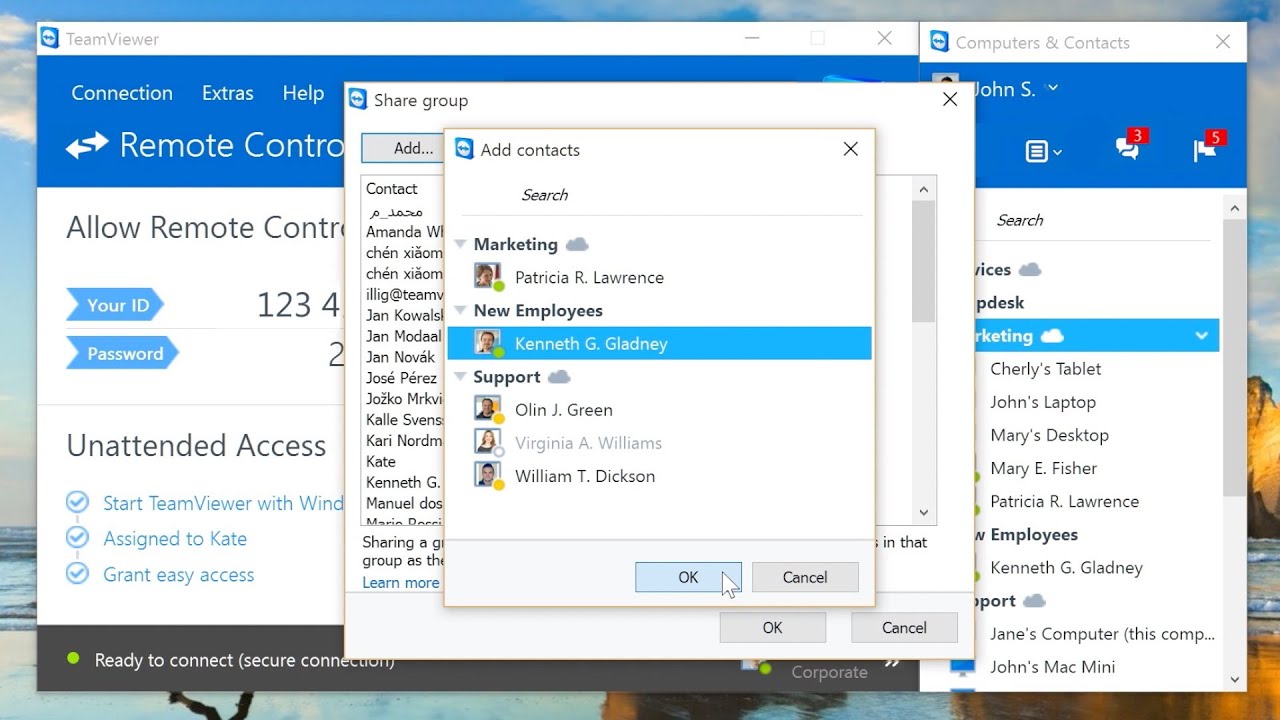Click scroll up arrow in Share group list
The width and height of the screenshot is (1280, 720).
coord(924,189)
